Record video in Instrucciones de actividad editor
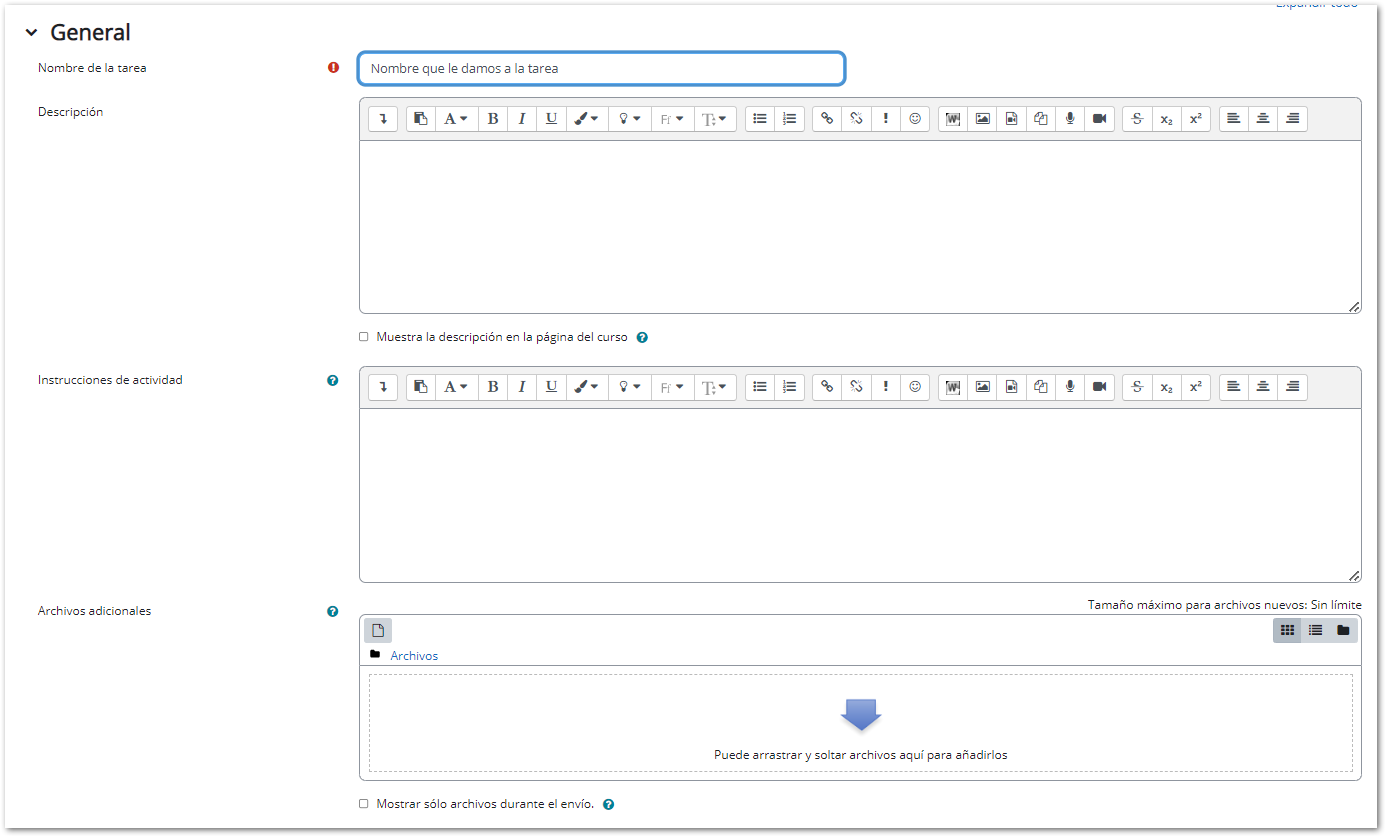The width and height of the screenshot is (1386, 837). pos(1099,387)
